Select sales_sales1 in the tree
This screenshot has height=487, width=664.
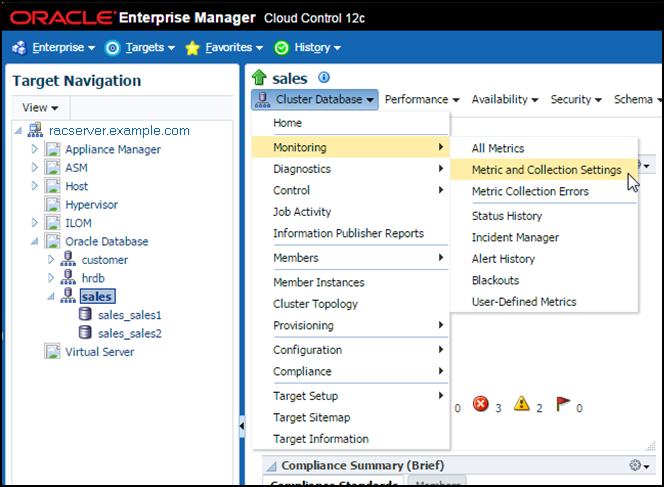coord(130,315)
